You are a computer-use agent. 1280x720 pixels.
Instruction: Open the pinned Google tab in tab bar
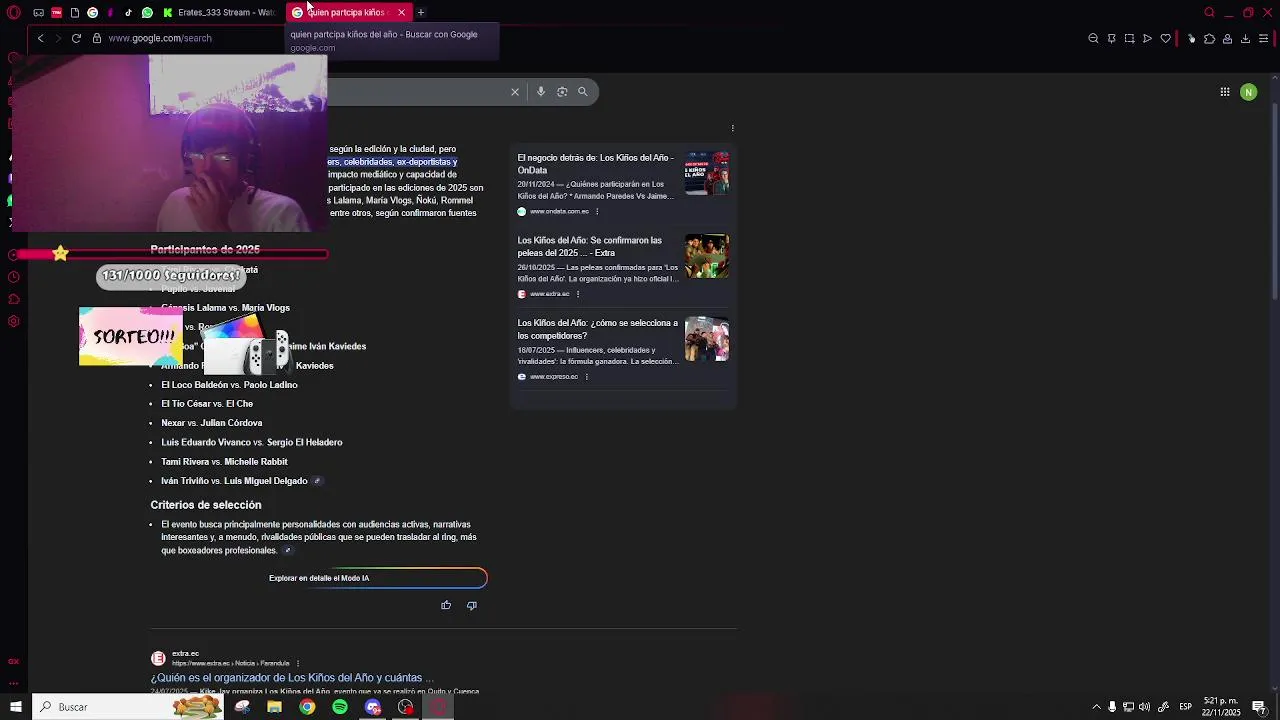92,12
